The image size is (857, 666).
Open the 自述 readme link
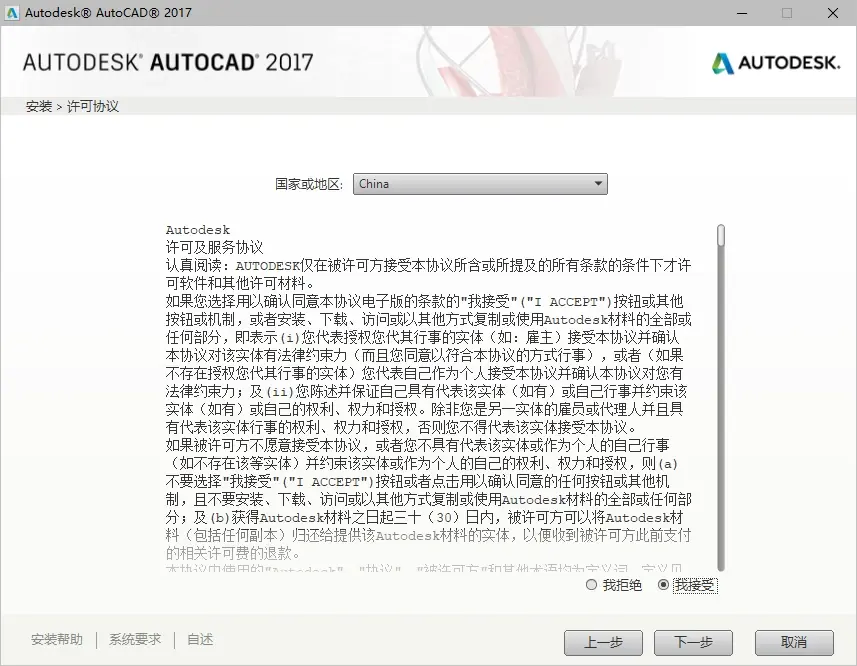tap(200, 639)
